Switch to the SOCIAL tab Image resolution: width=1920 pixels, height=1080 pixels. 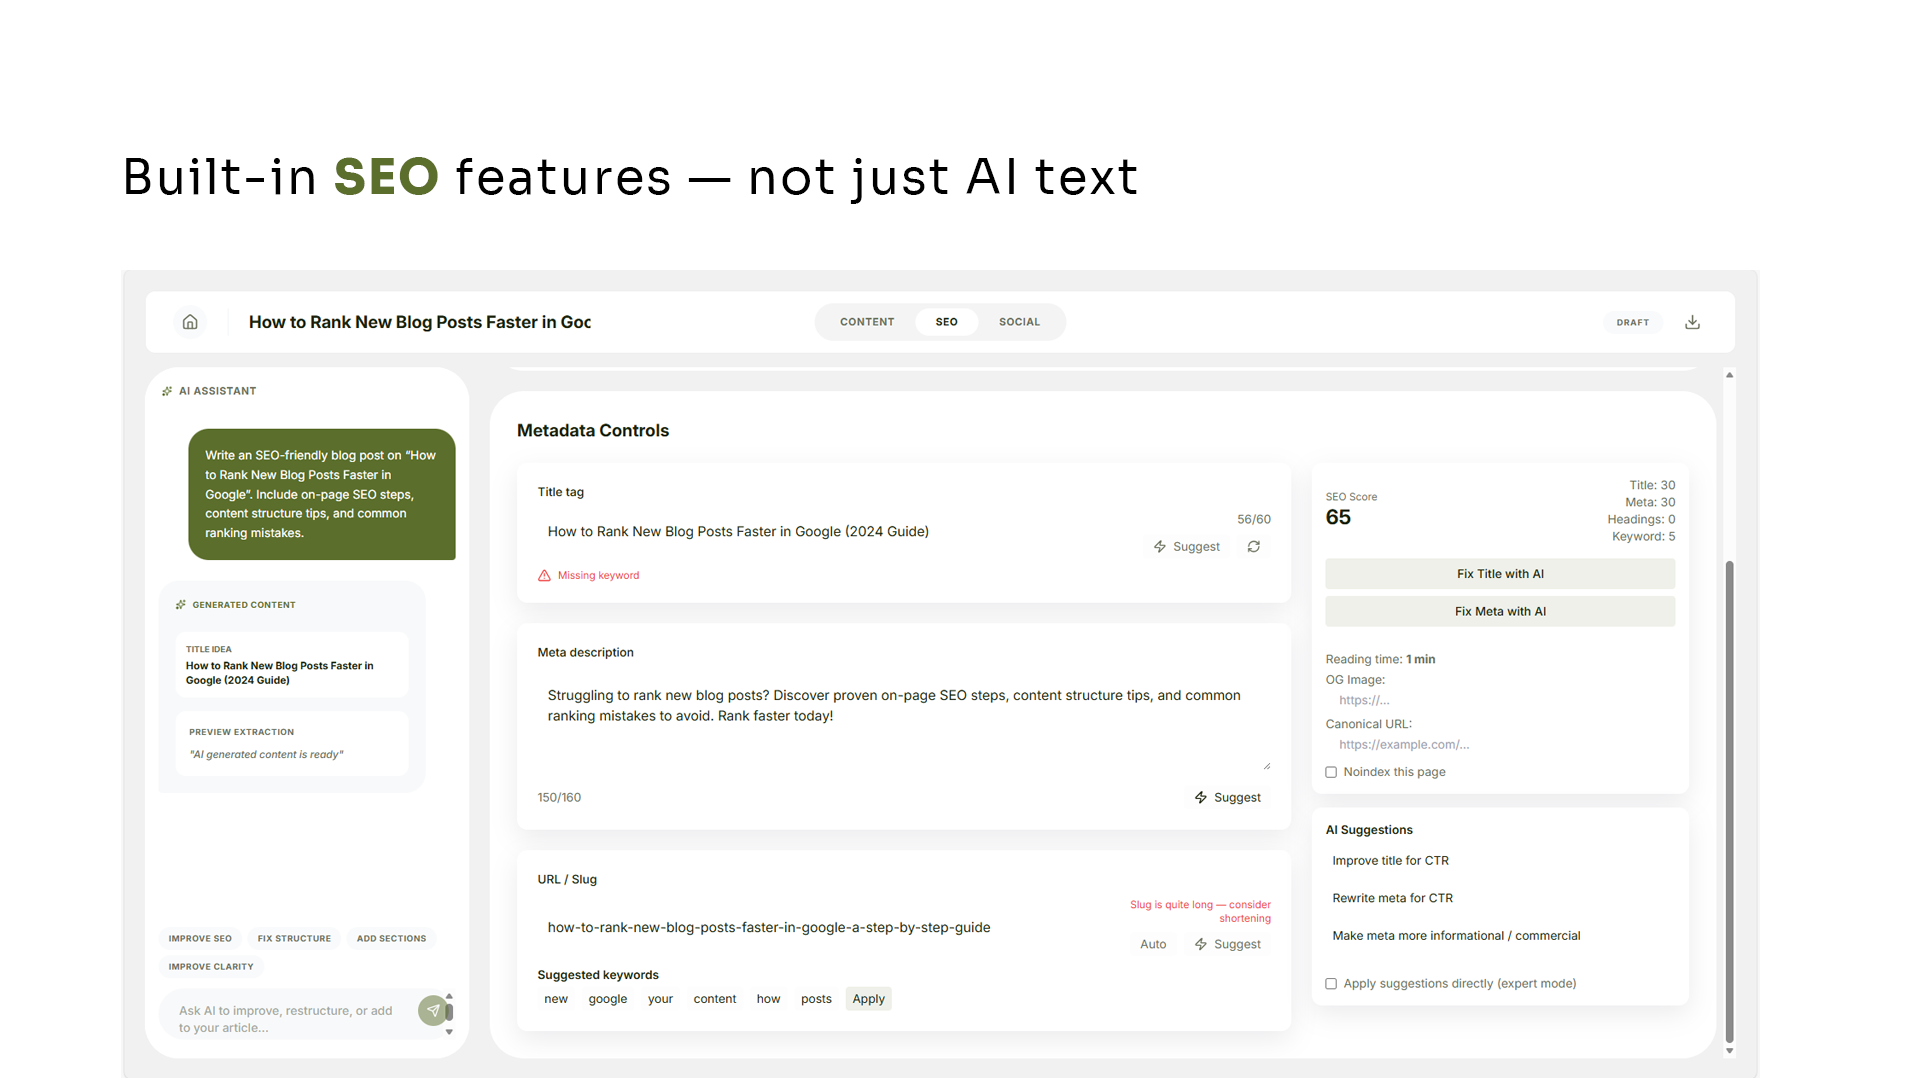pyautogui.click(x=1019, y=322)
